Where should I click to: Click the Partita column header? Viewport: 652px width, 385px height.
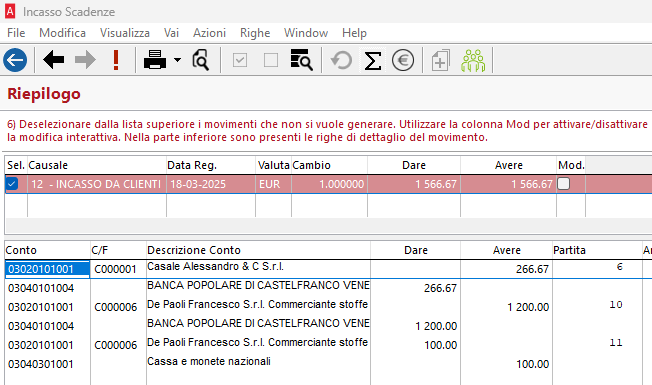click(x=597, y=250)
